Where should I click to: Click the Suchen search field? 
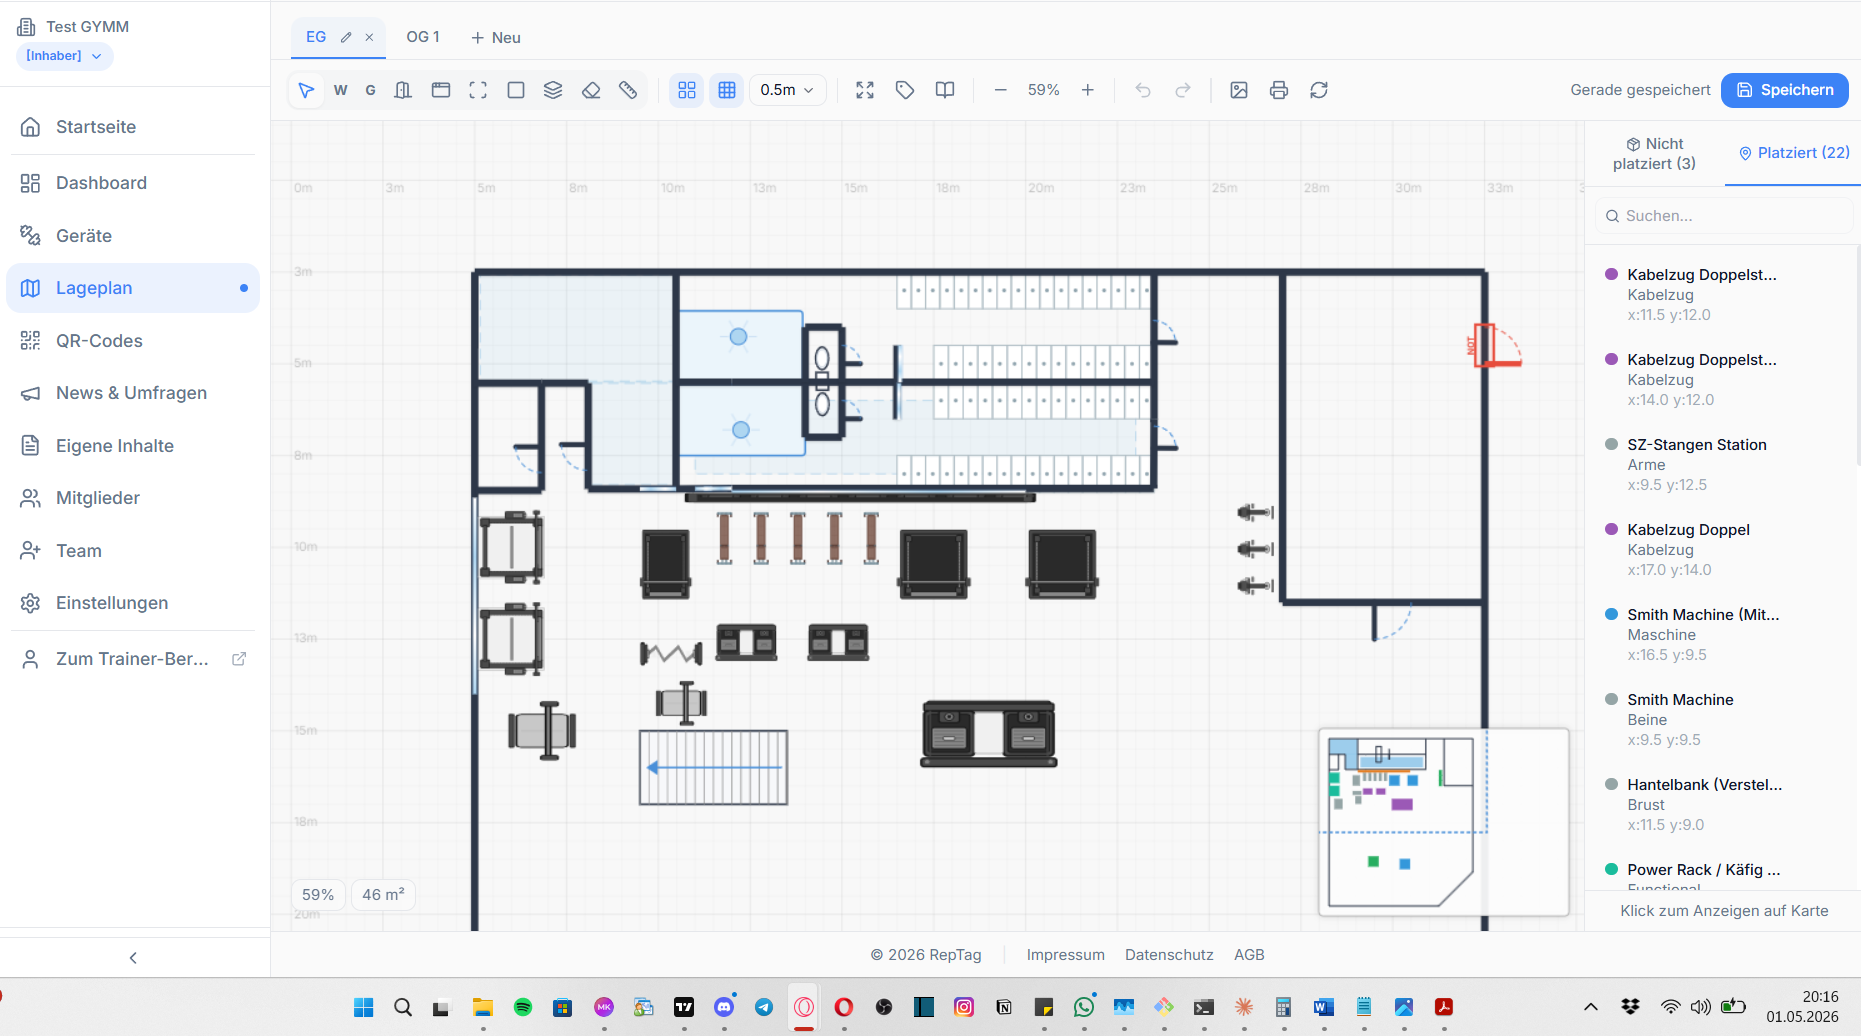coord(1724,216)
